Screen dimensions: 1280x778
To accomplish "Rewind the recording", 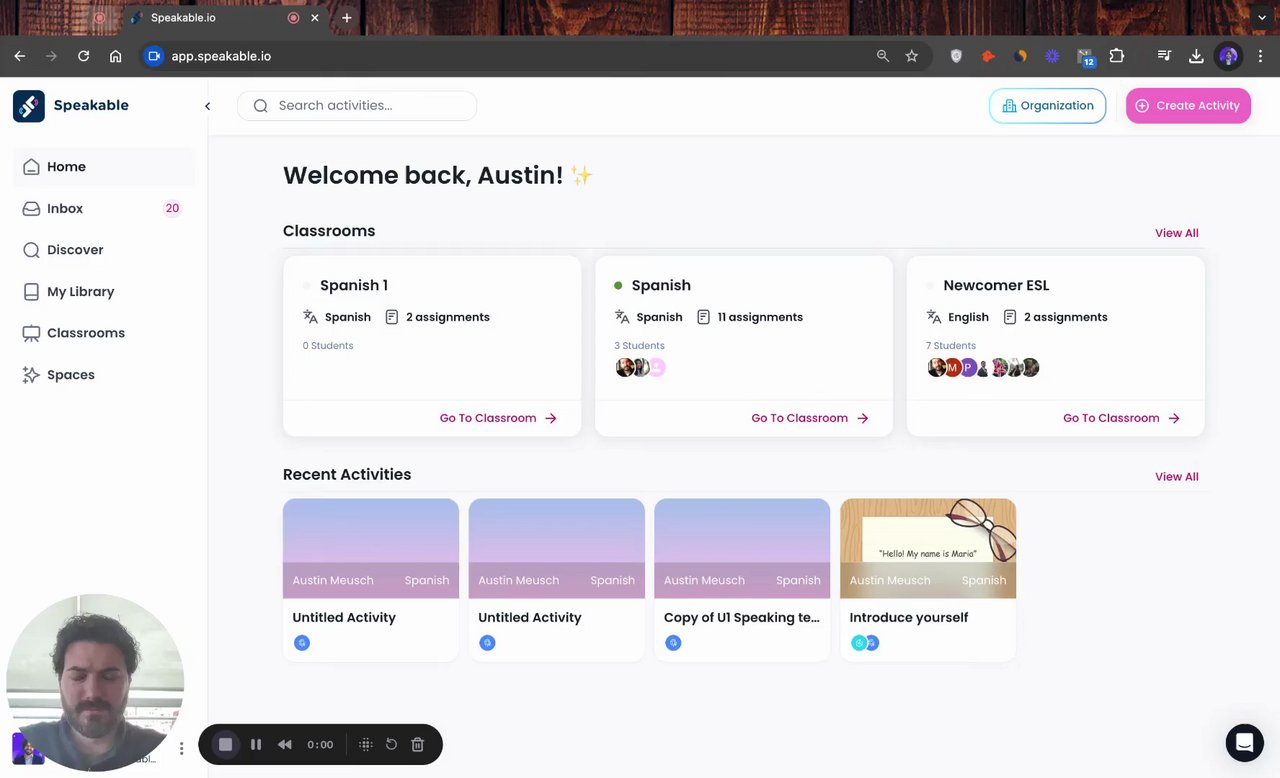I will [285, 744].
